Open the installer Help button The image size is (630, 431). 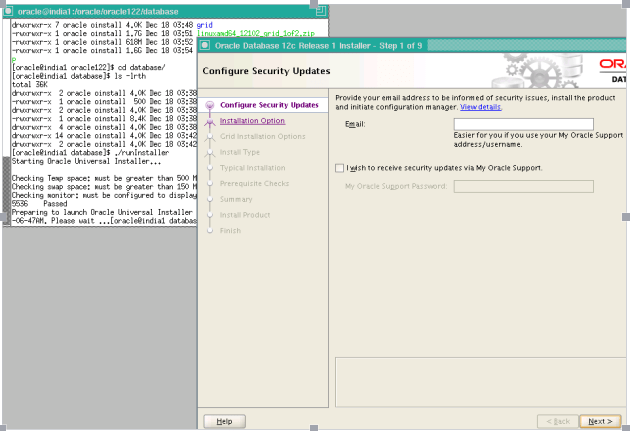(225, 421)
